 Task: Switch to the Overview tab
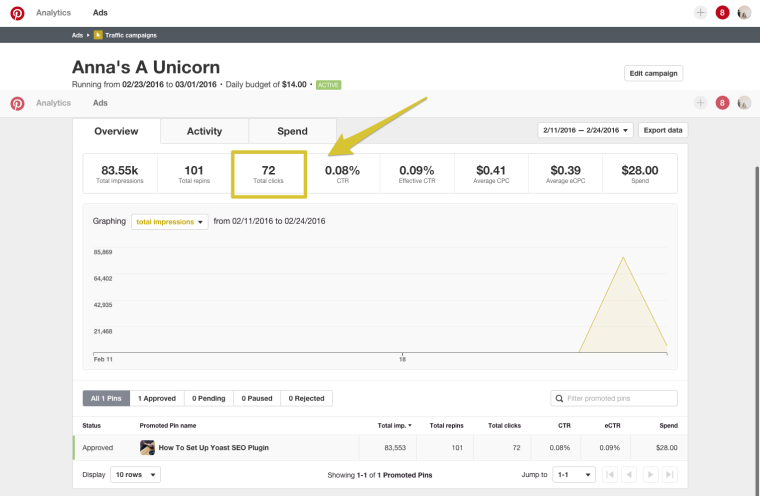[x=116, y=131]
